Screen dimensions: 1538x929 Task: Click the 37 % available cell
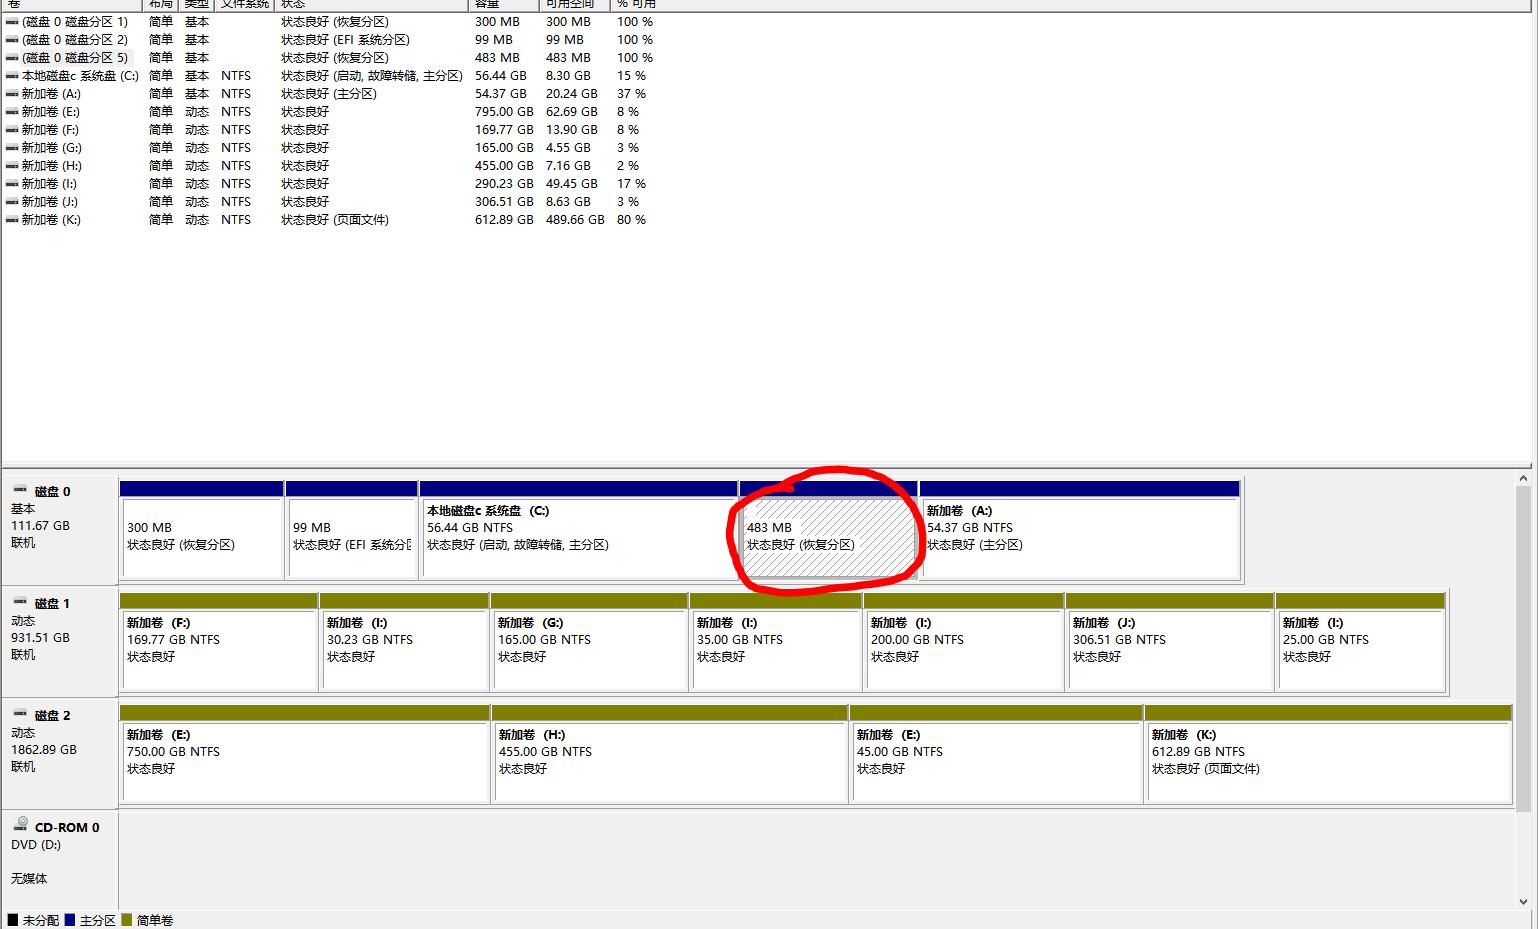[x=631, y=93]
